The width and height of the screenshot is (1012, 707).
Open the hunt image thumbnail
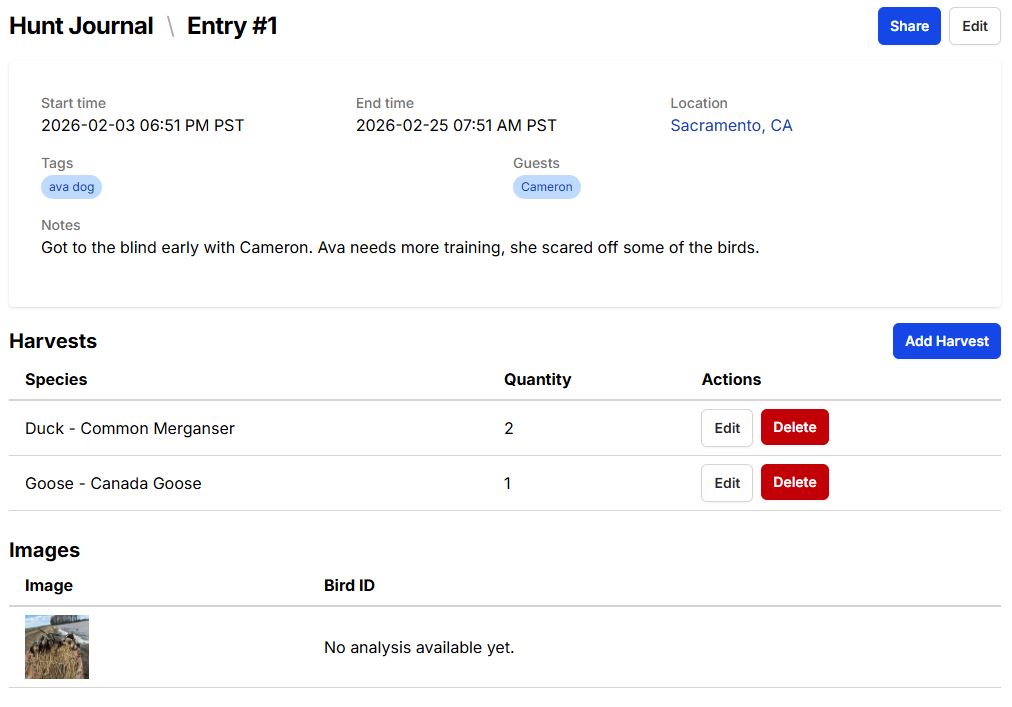point(56,645)
